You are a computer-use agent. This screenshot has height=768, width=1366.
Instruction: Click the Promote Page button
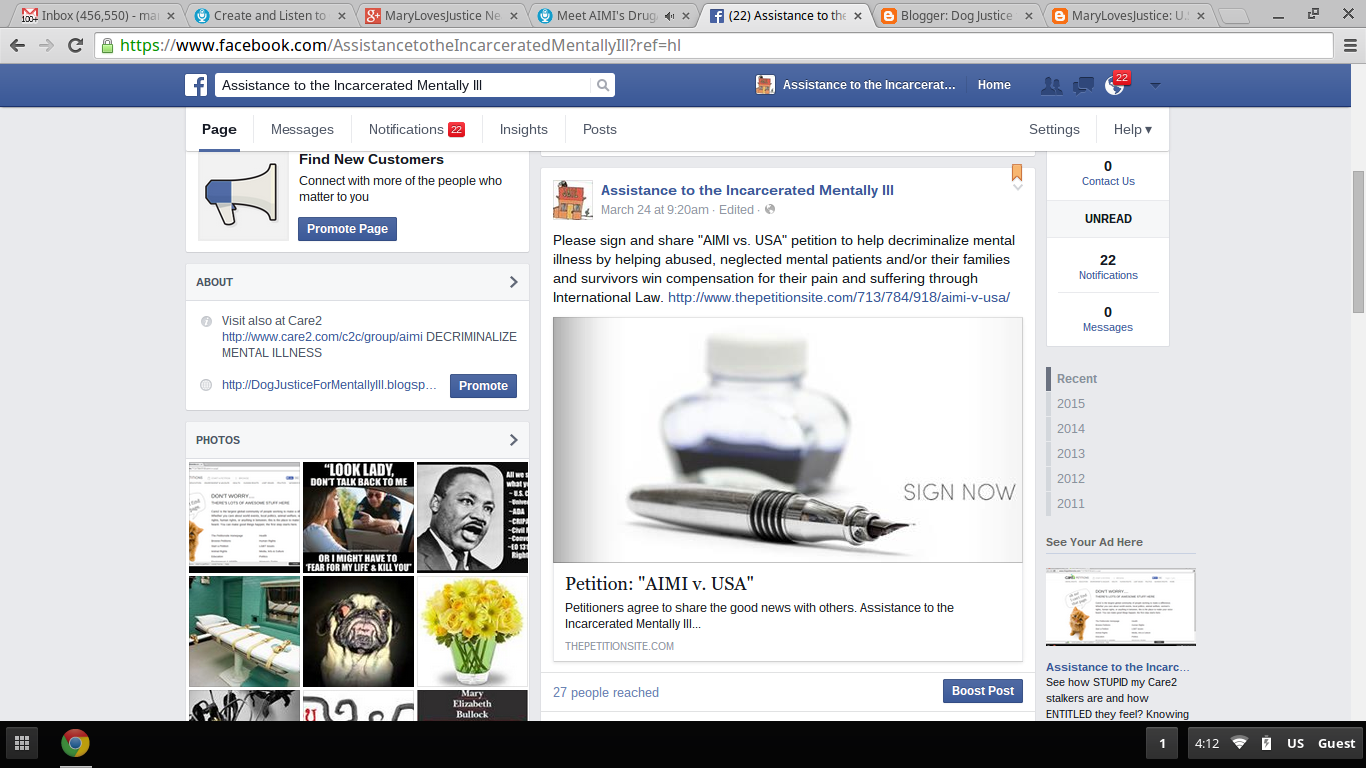[347, 229]
